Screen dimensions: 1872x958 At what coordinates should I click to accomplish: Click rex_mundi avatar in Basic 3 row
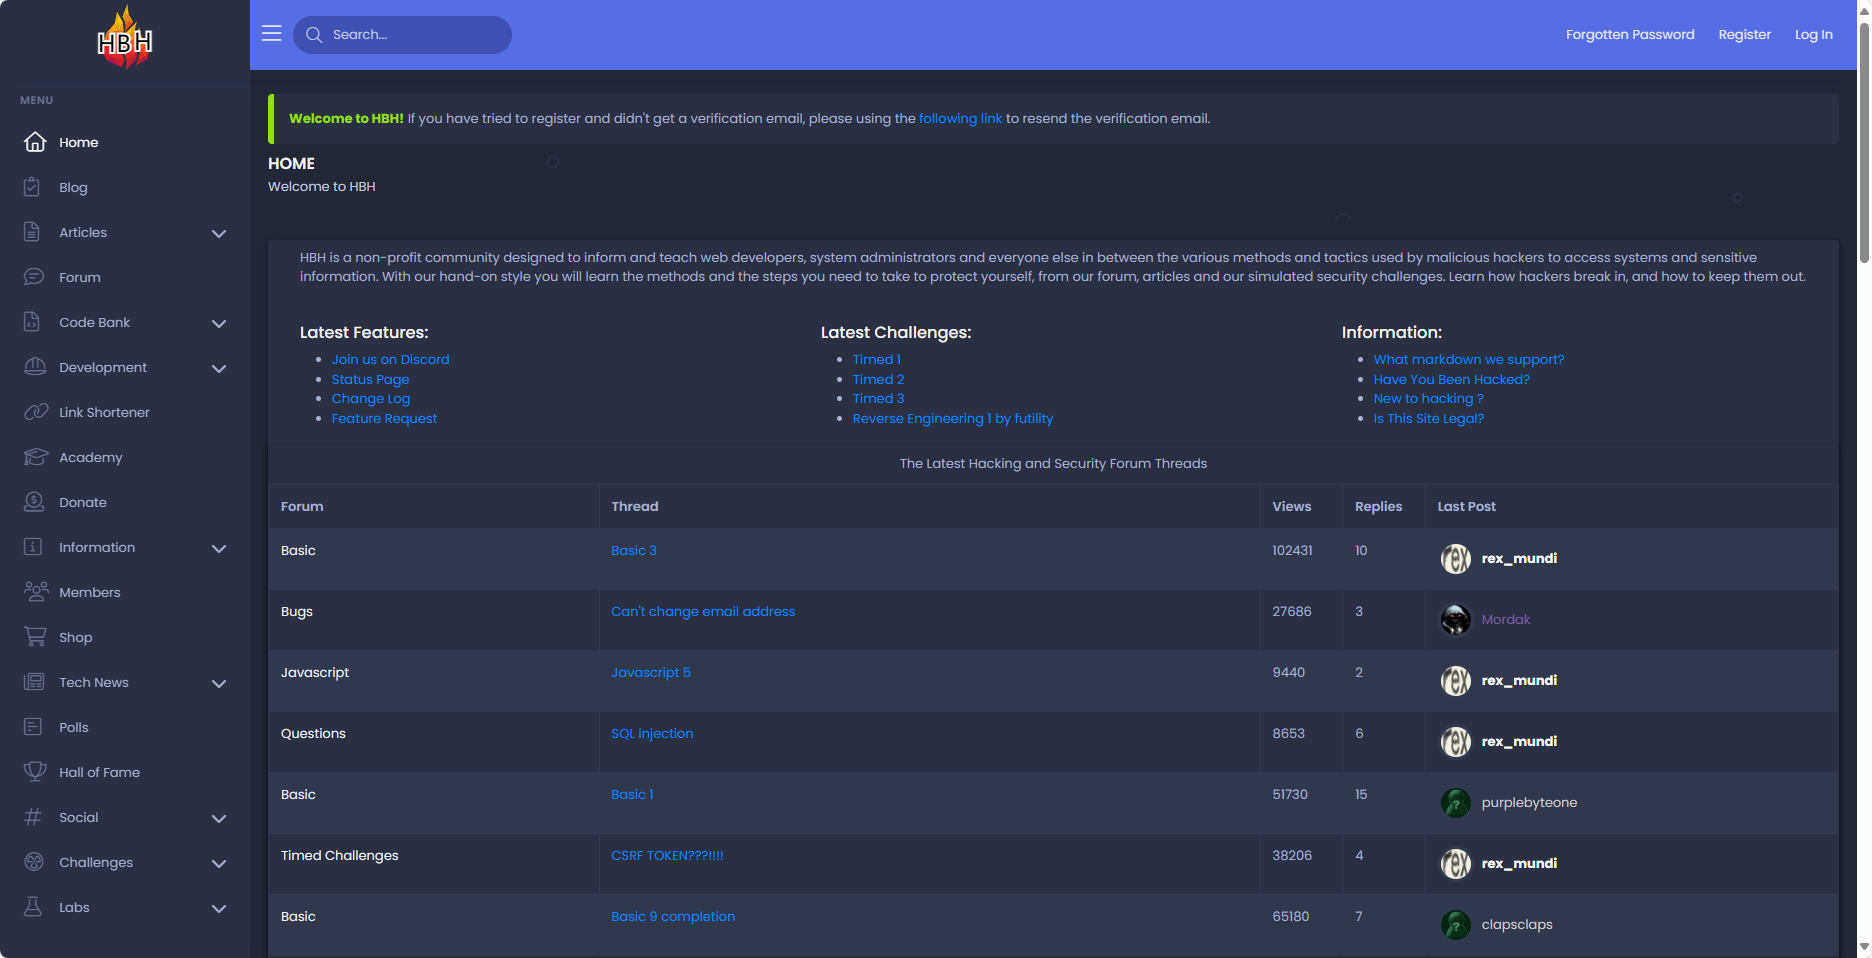point(1456,559)
